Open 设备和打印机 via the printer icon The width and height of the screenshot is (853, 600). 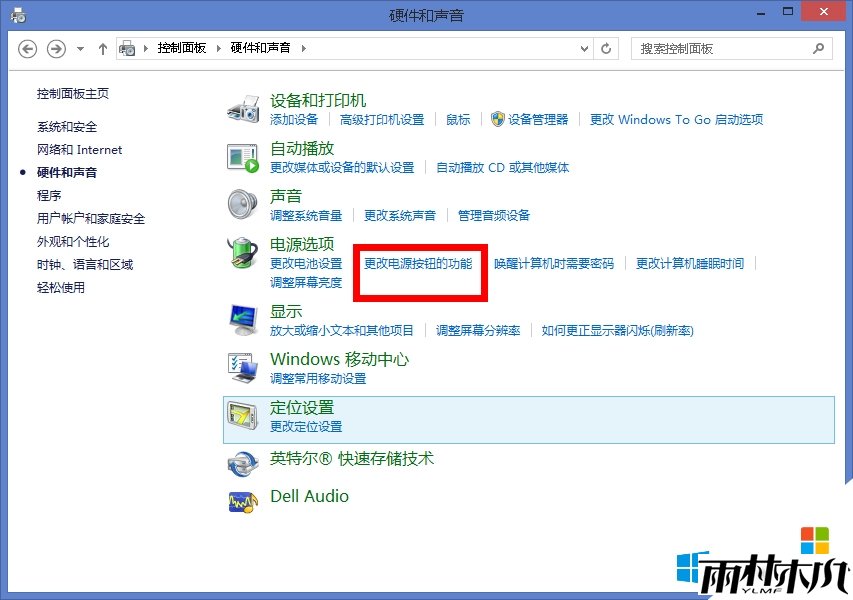click(x=242, y=109)
